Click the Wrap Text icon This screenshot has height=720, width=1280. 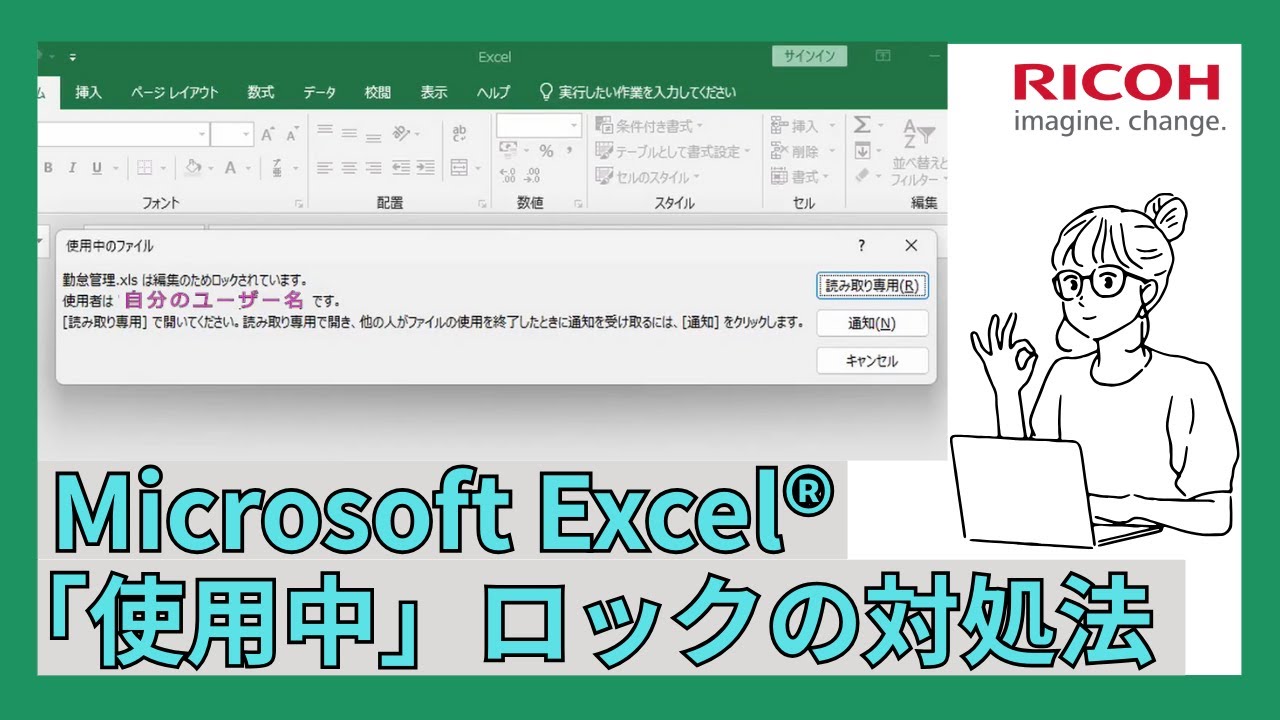(460, 134)
